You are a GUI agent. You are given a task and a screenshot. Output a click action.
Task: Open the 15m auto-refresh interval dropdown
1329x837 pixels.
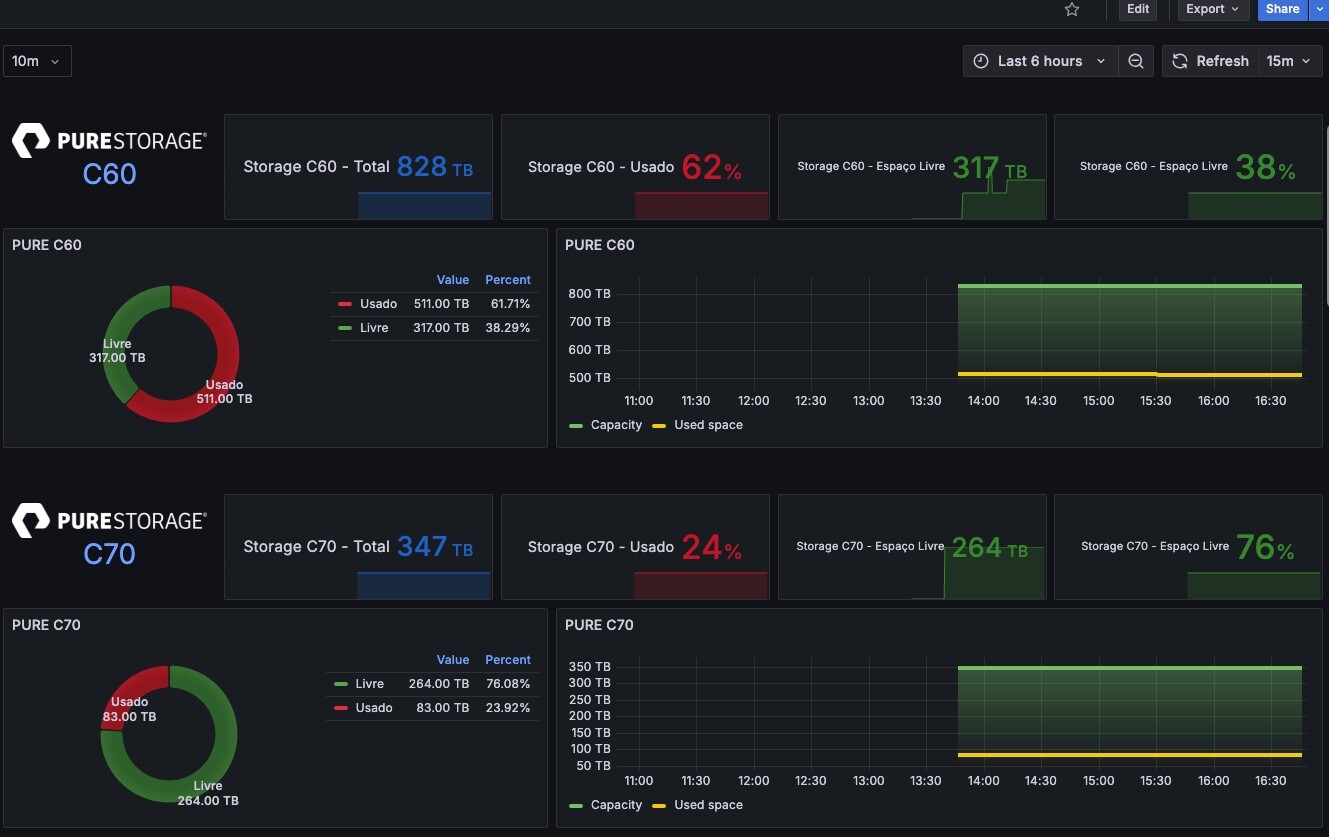pyautogui.click(x=1288, y=61)
